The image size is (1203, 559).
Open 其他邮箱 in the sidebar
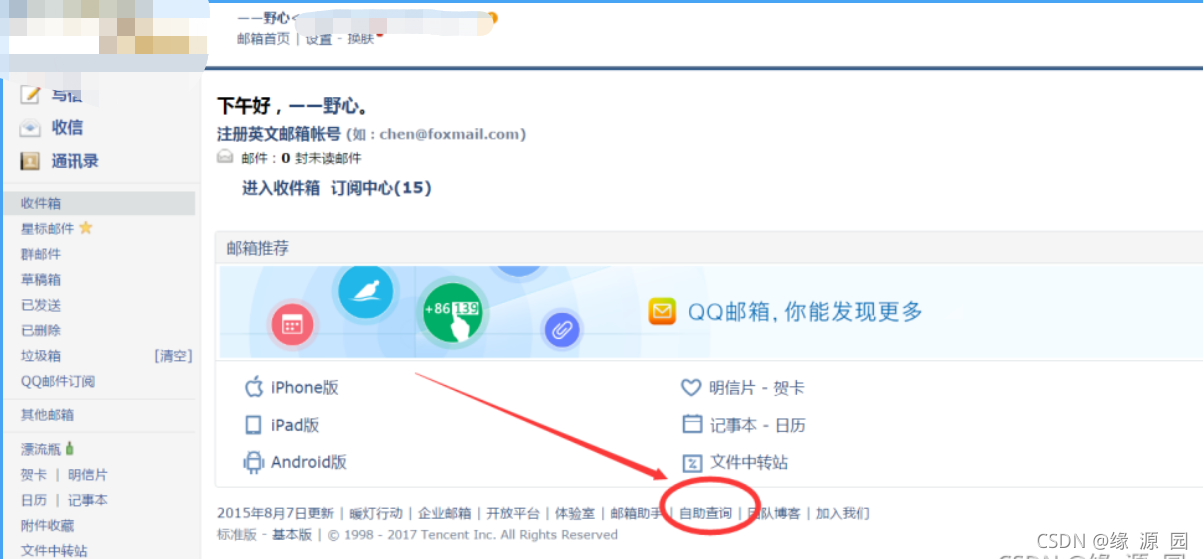click(x=48, y=415)
